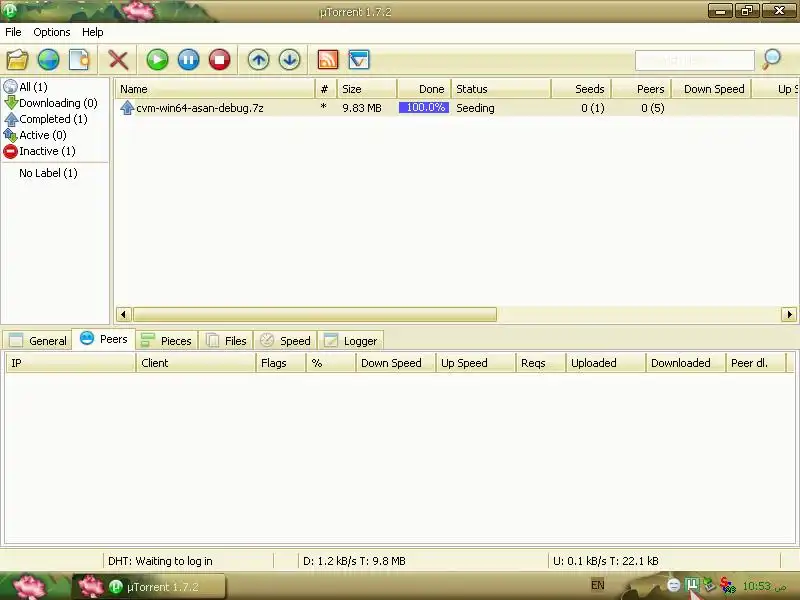The width and height of the screenshot is (800, 600).
Task: Click the horizontal scrollbar thumb
Action: (315, 314)
